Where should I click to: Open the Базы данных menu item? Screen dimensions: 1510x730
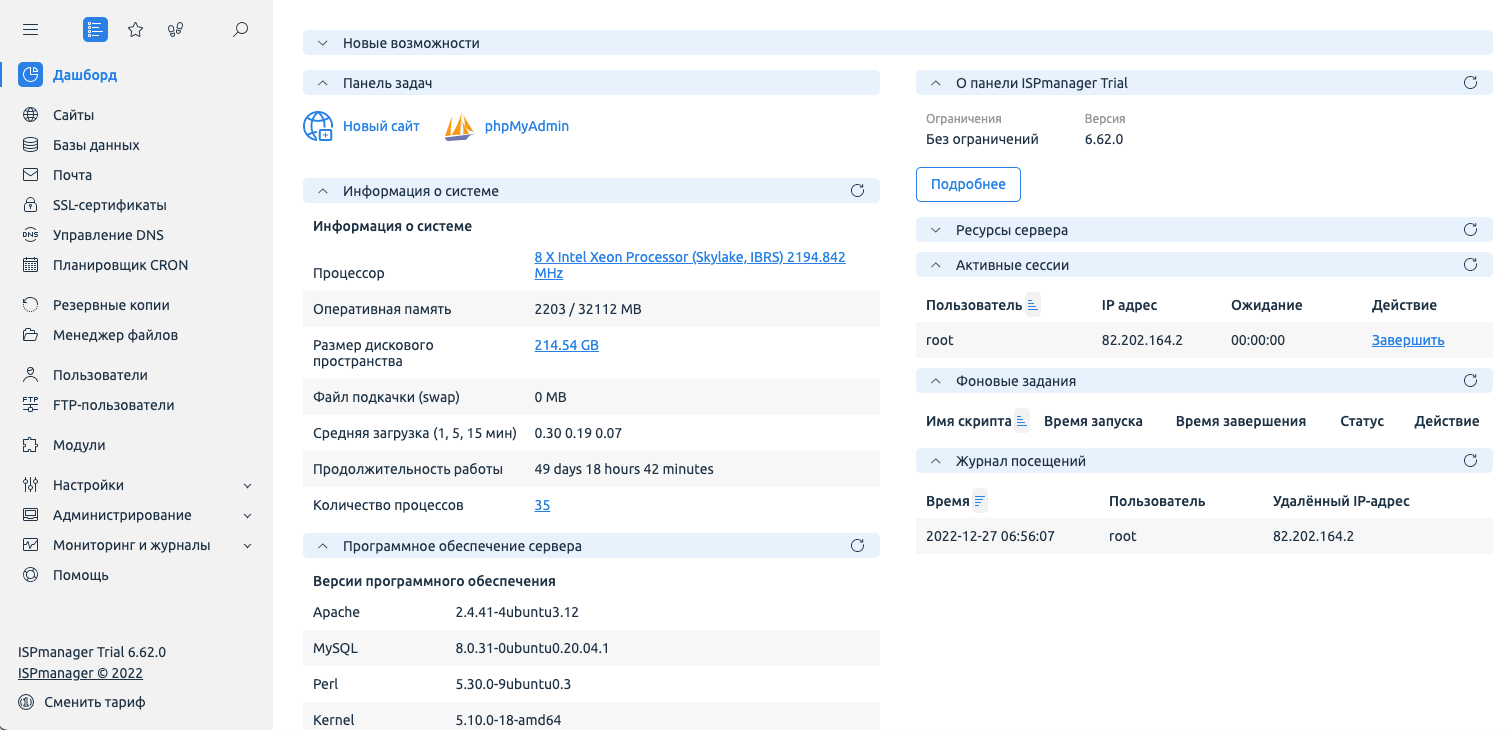tap(96, 145)
